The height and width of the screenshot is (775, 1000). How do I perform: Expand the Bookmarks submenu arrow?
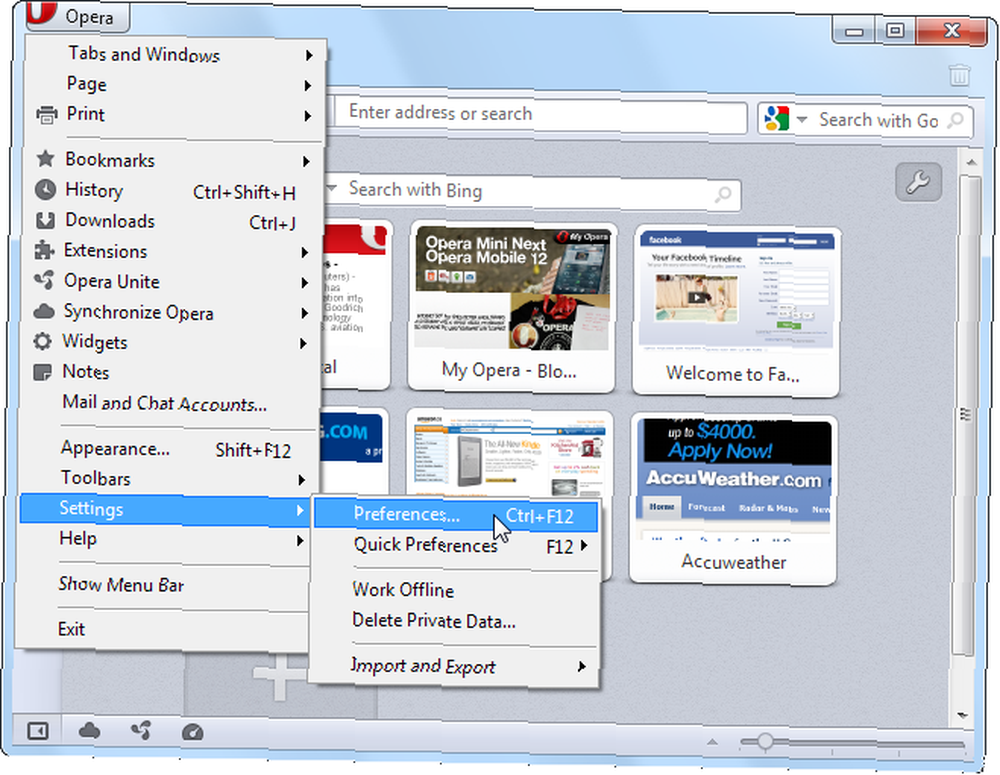[x=307, y=161]
